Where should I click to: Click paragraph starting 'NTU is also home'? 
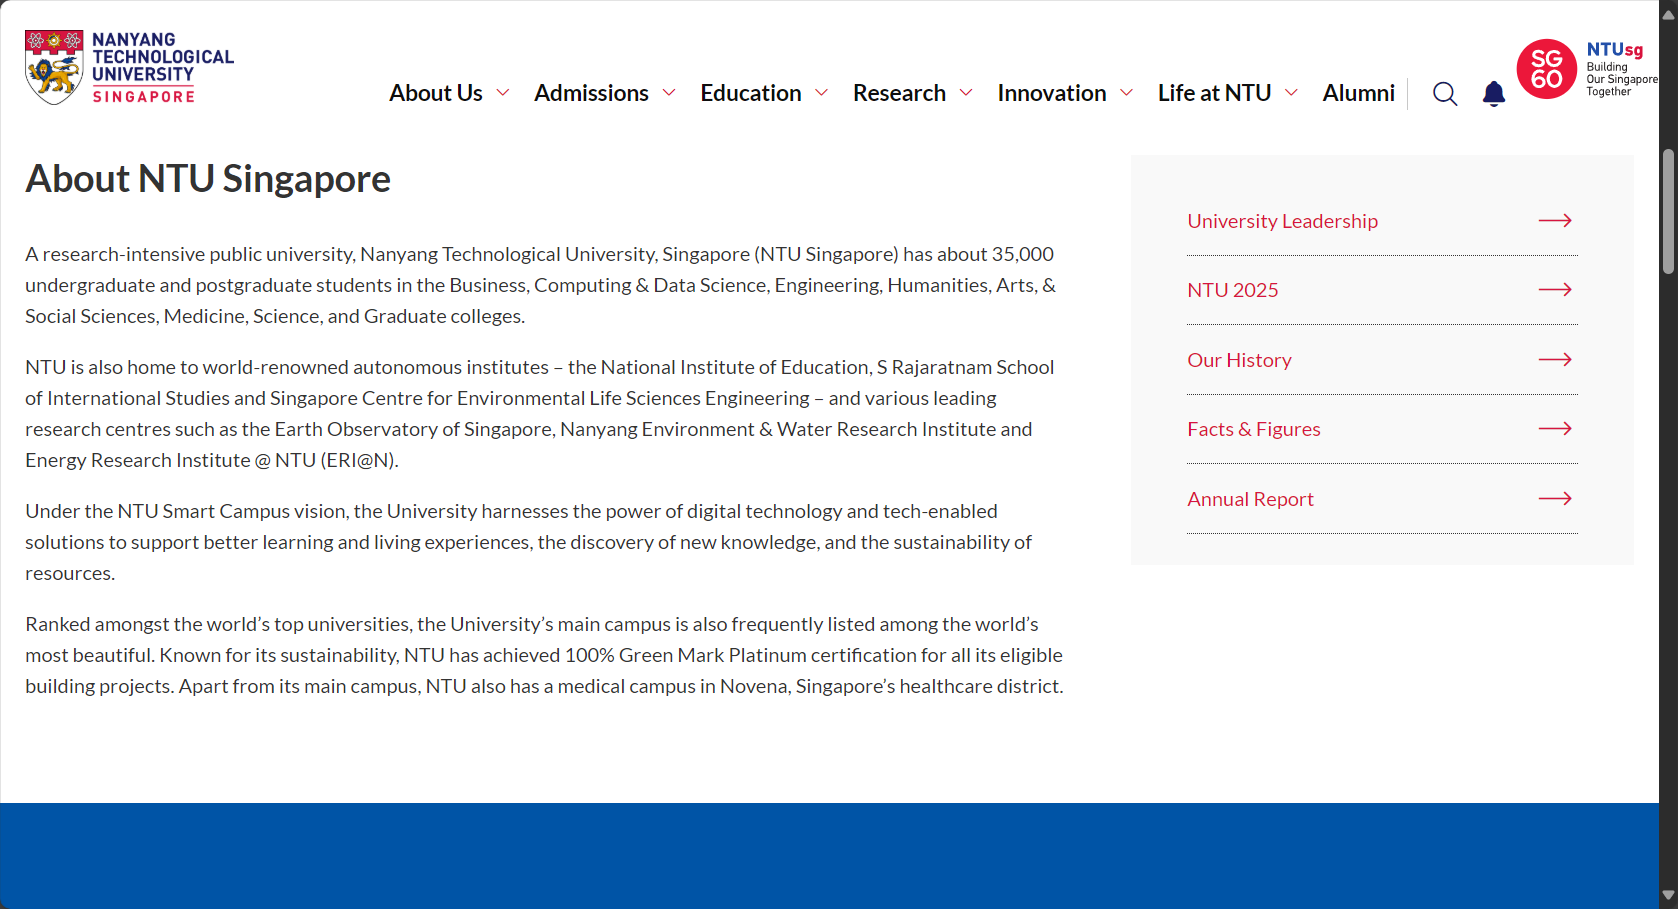pos(540,413)
